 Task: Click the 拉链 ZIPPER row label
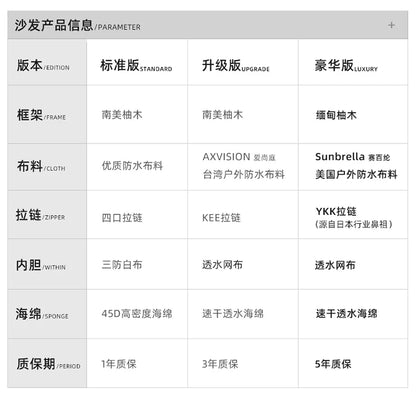coord(40,215)
